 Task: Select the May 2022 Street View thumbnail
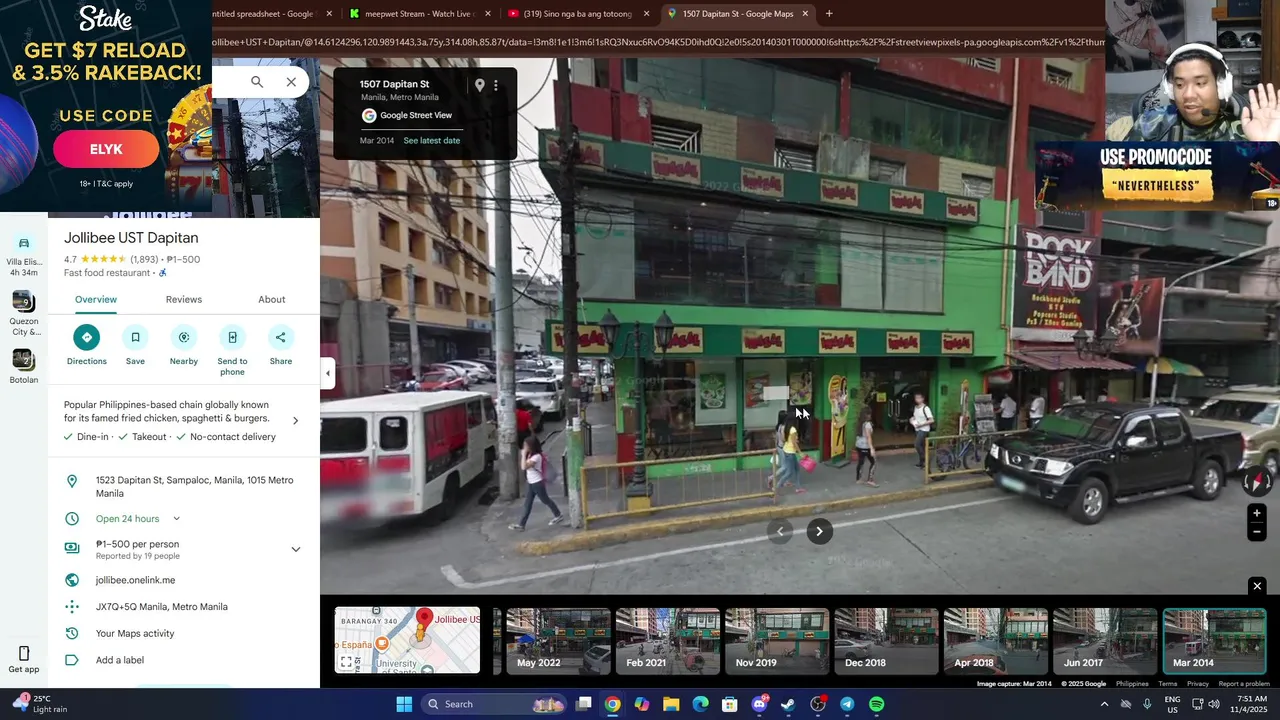click(558, 641)
